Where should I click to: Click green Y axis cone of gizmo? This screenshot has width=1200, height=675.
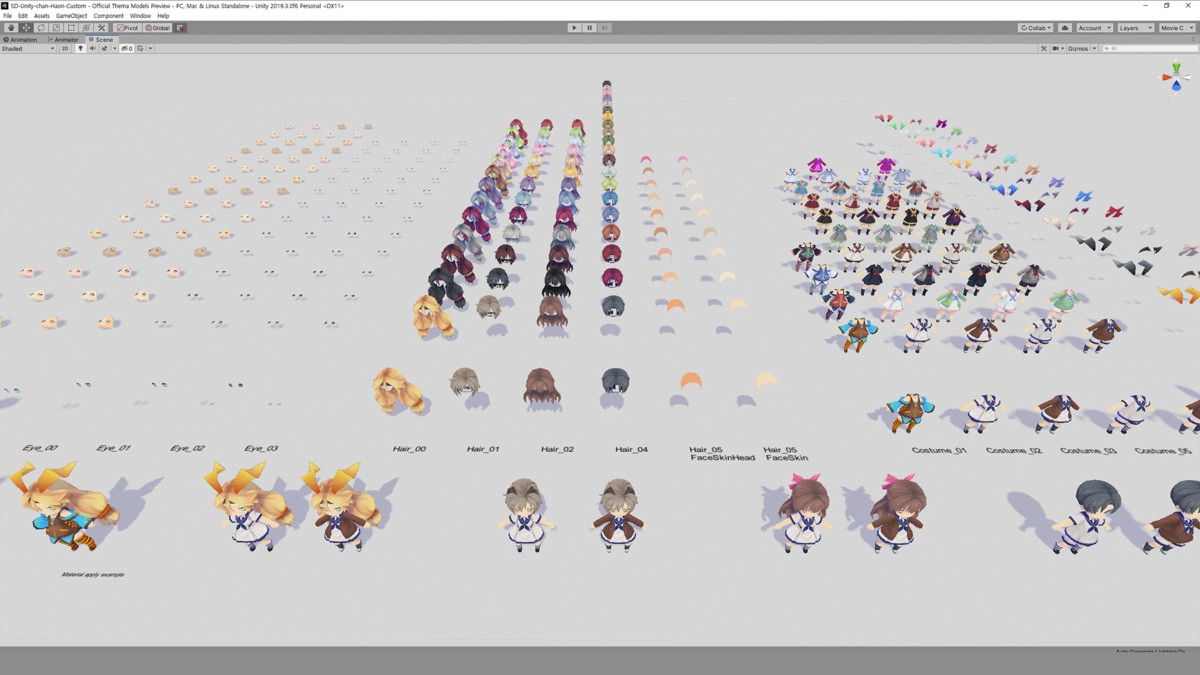[1177, 69]
